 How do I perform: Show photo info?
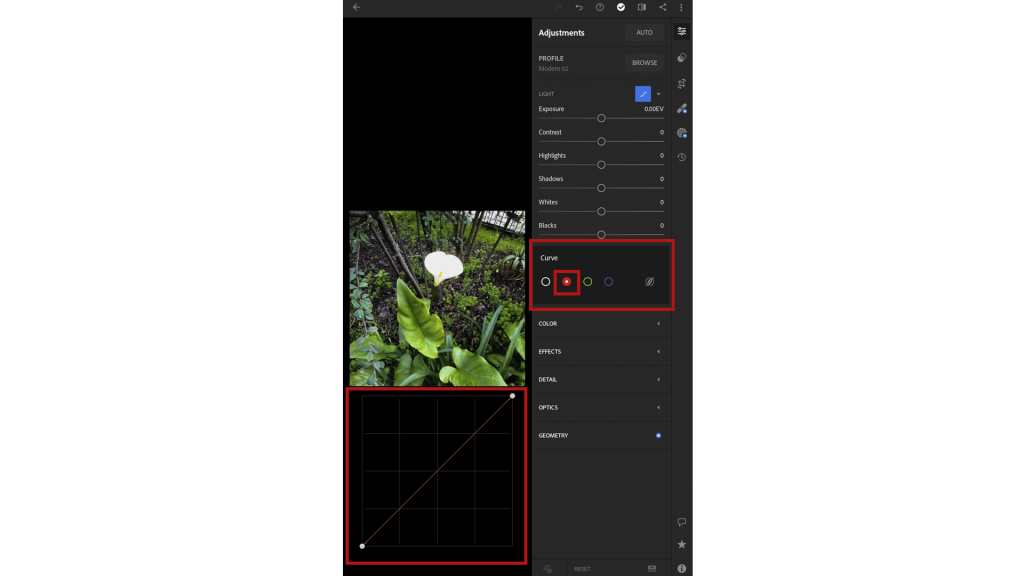click(x=682, y=569)
